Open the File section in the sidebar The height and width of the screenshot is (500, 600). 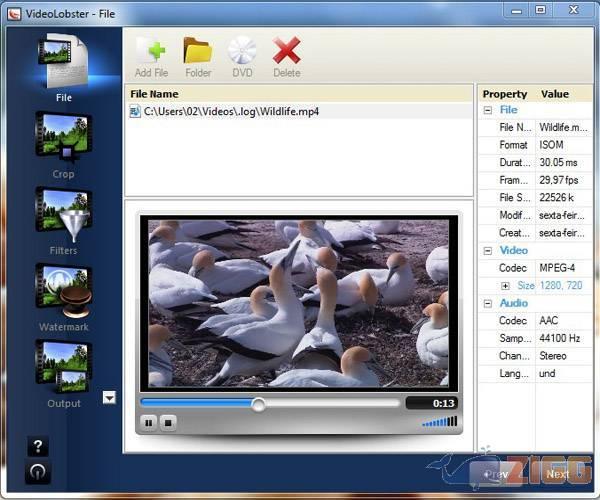tap(64, 68)
